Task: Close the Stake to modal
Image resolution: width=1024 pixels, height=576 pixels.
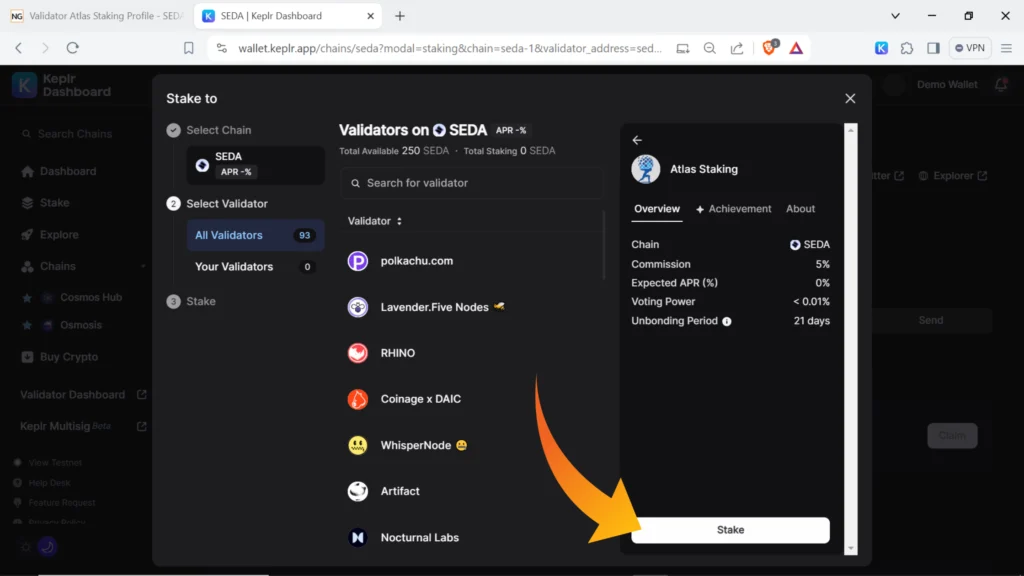Action: tap(850, 98)
